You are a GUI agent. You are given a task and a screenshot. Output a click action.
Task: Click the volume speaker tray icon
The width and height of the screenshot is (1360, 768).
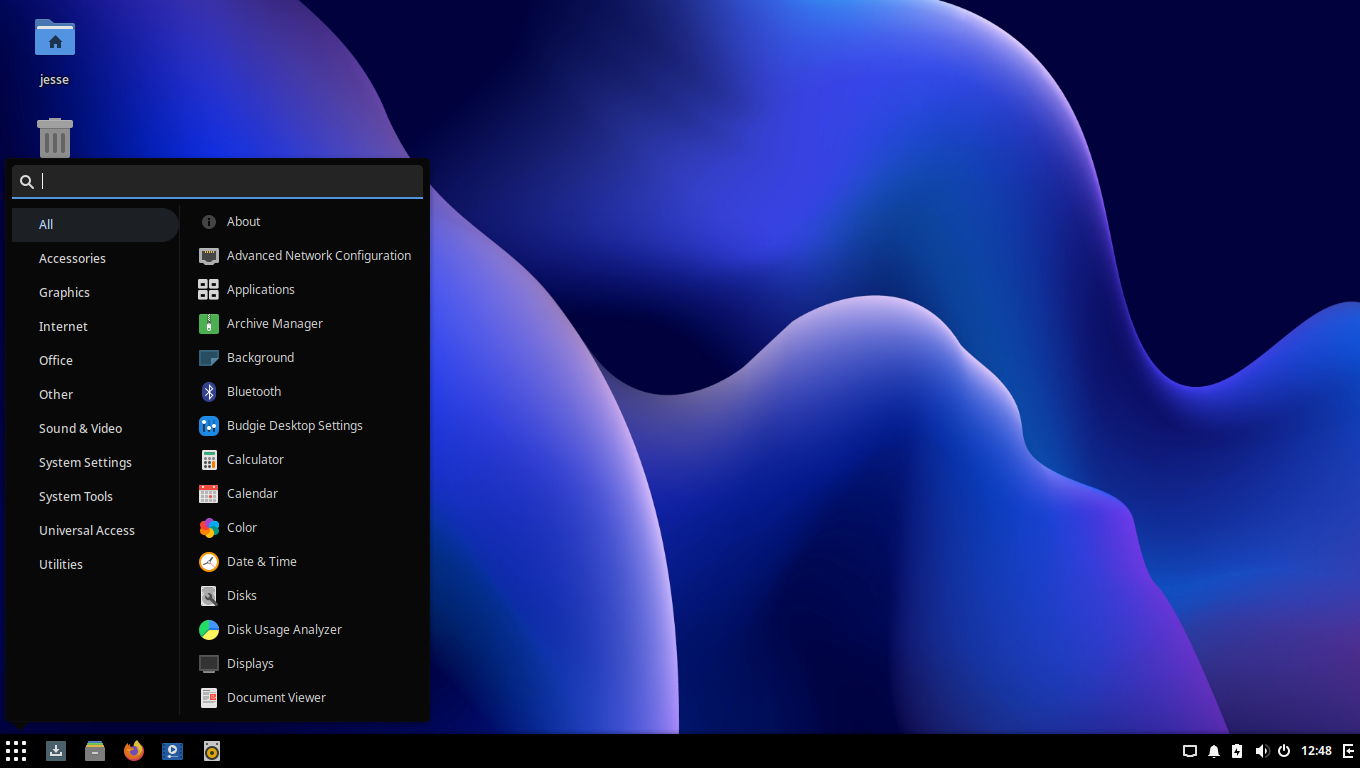click(1261, 751)
